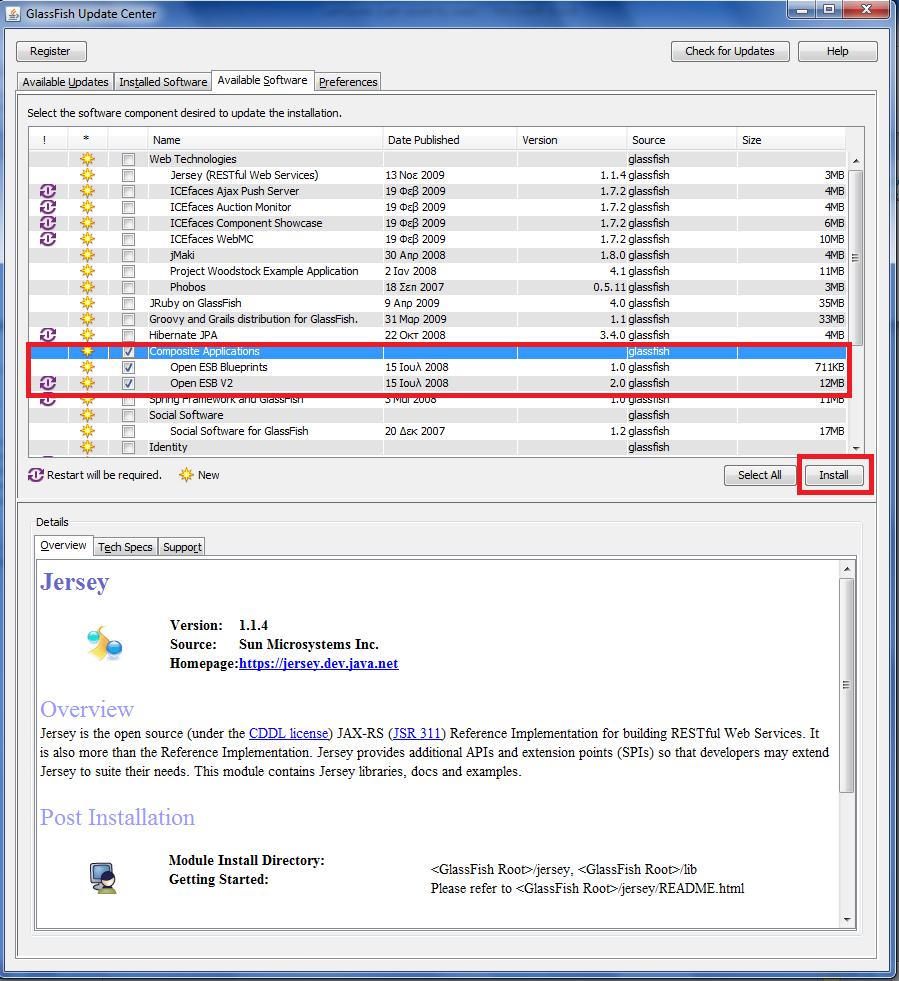Check the Web Technologies checkbox

point(128,160)
